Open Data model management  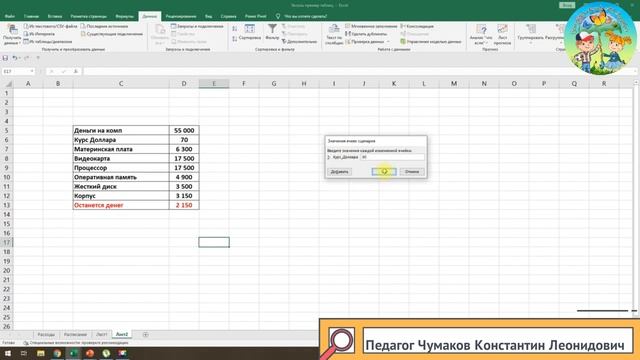tap(431, 42)
